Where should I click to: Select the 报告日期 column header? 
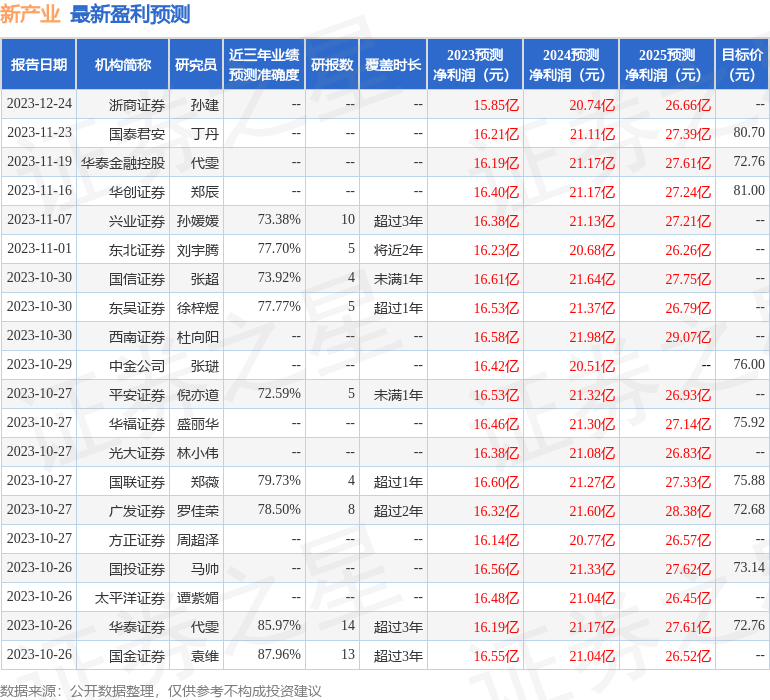coord(39,64)
